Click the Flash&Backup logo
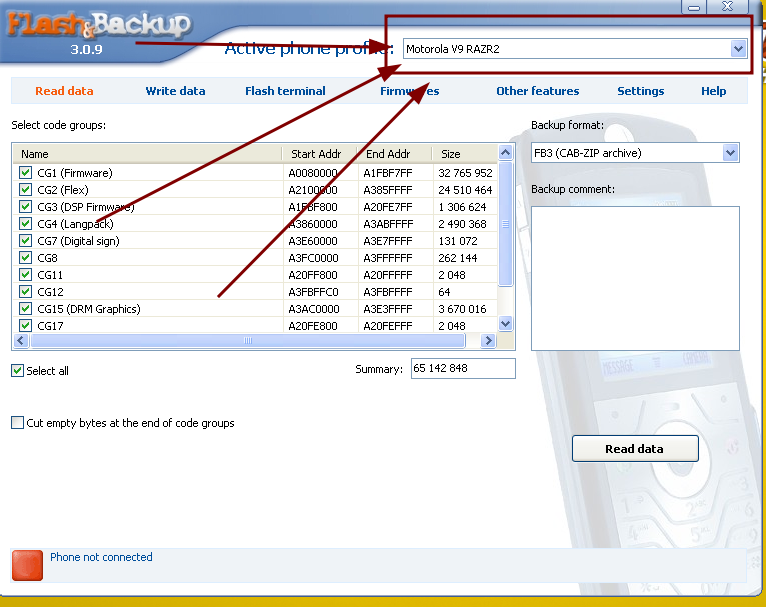The height and width of the screenshot is (607, 766). pos(99,25)
